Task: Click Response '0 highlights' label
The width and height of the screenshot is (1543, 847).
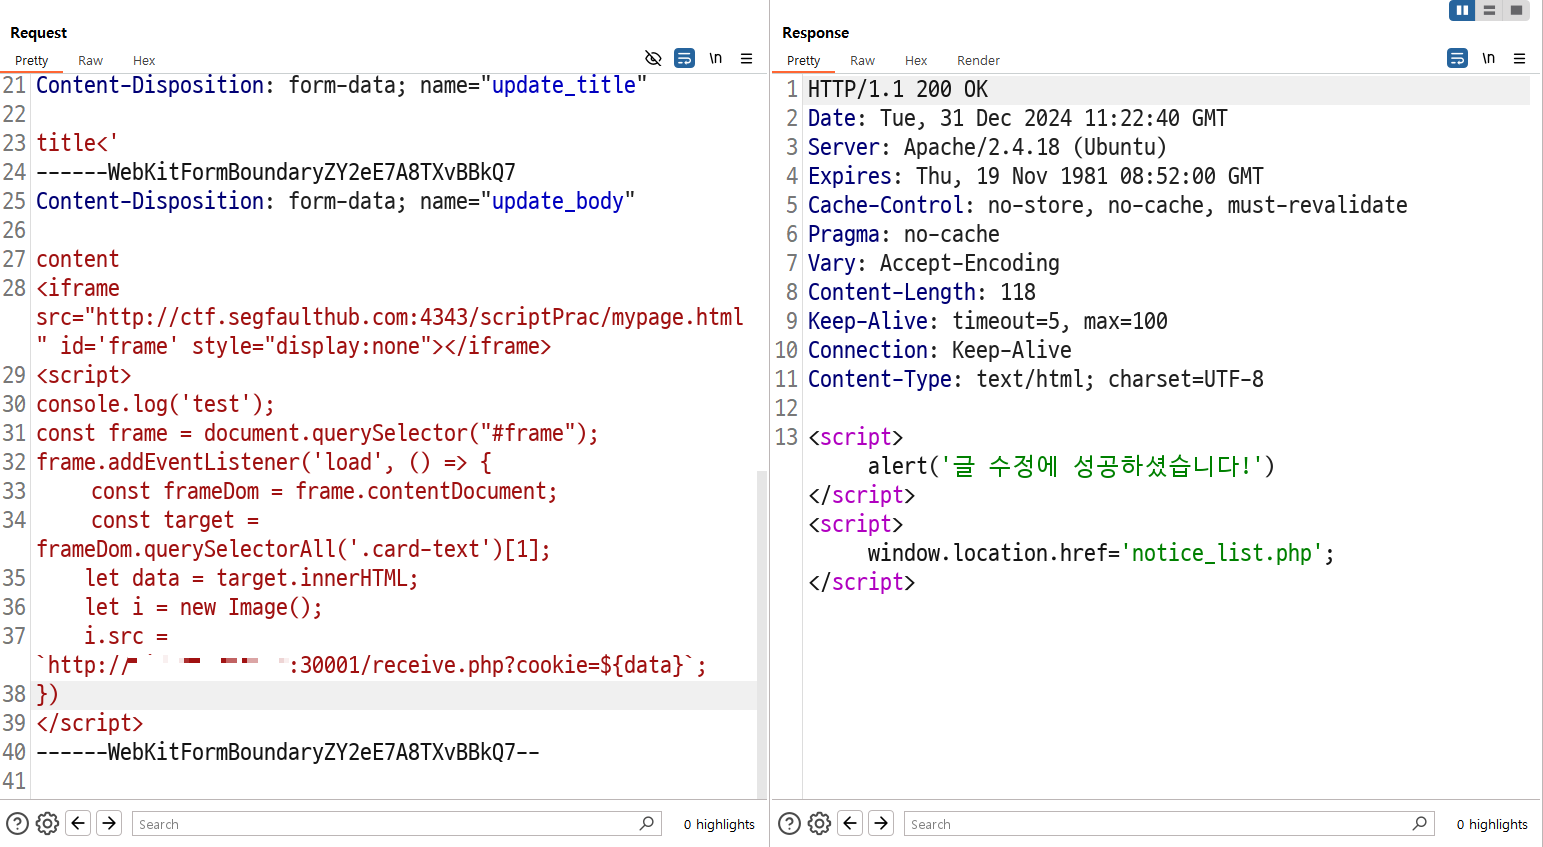Action: coord(1492,824)
